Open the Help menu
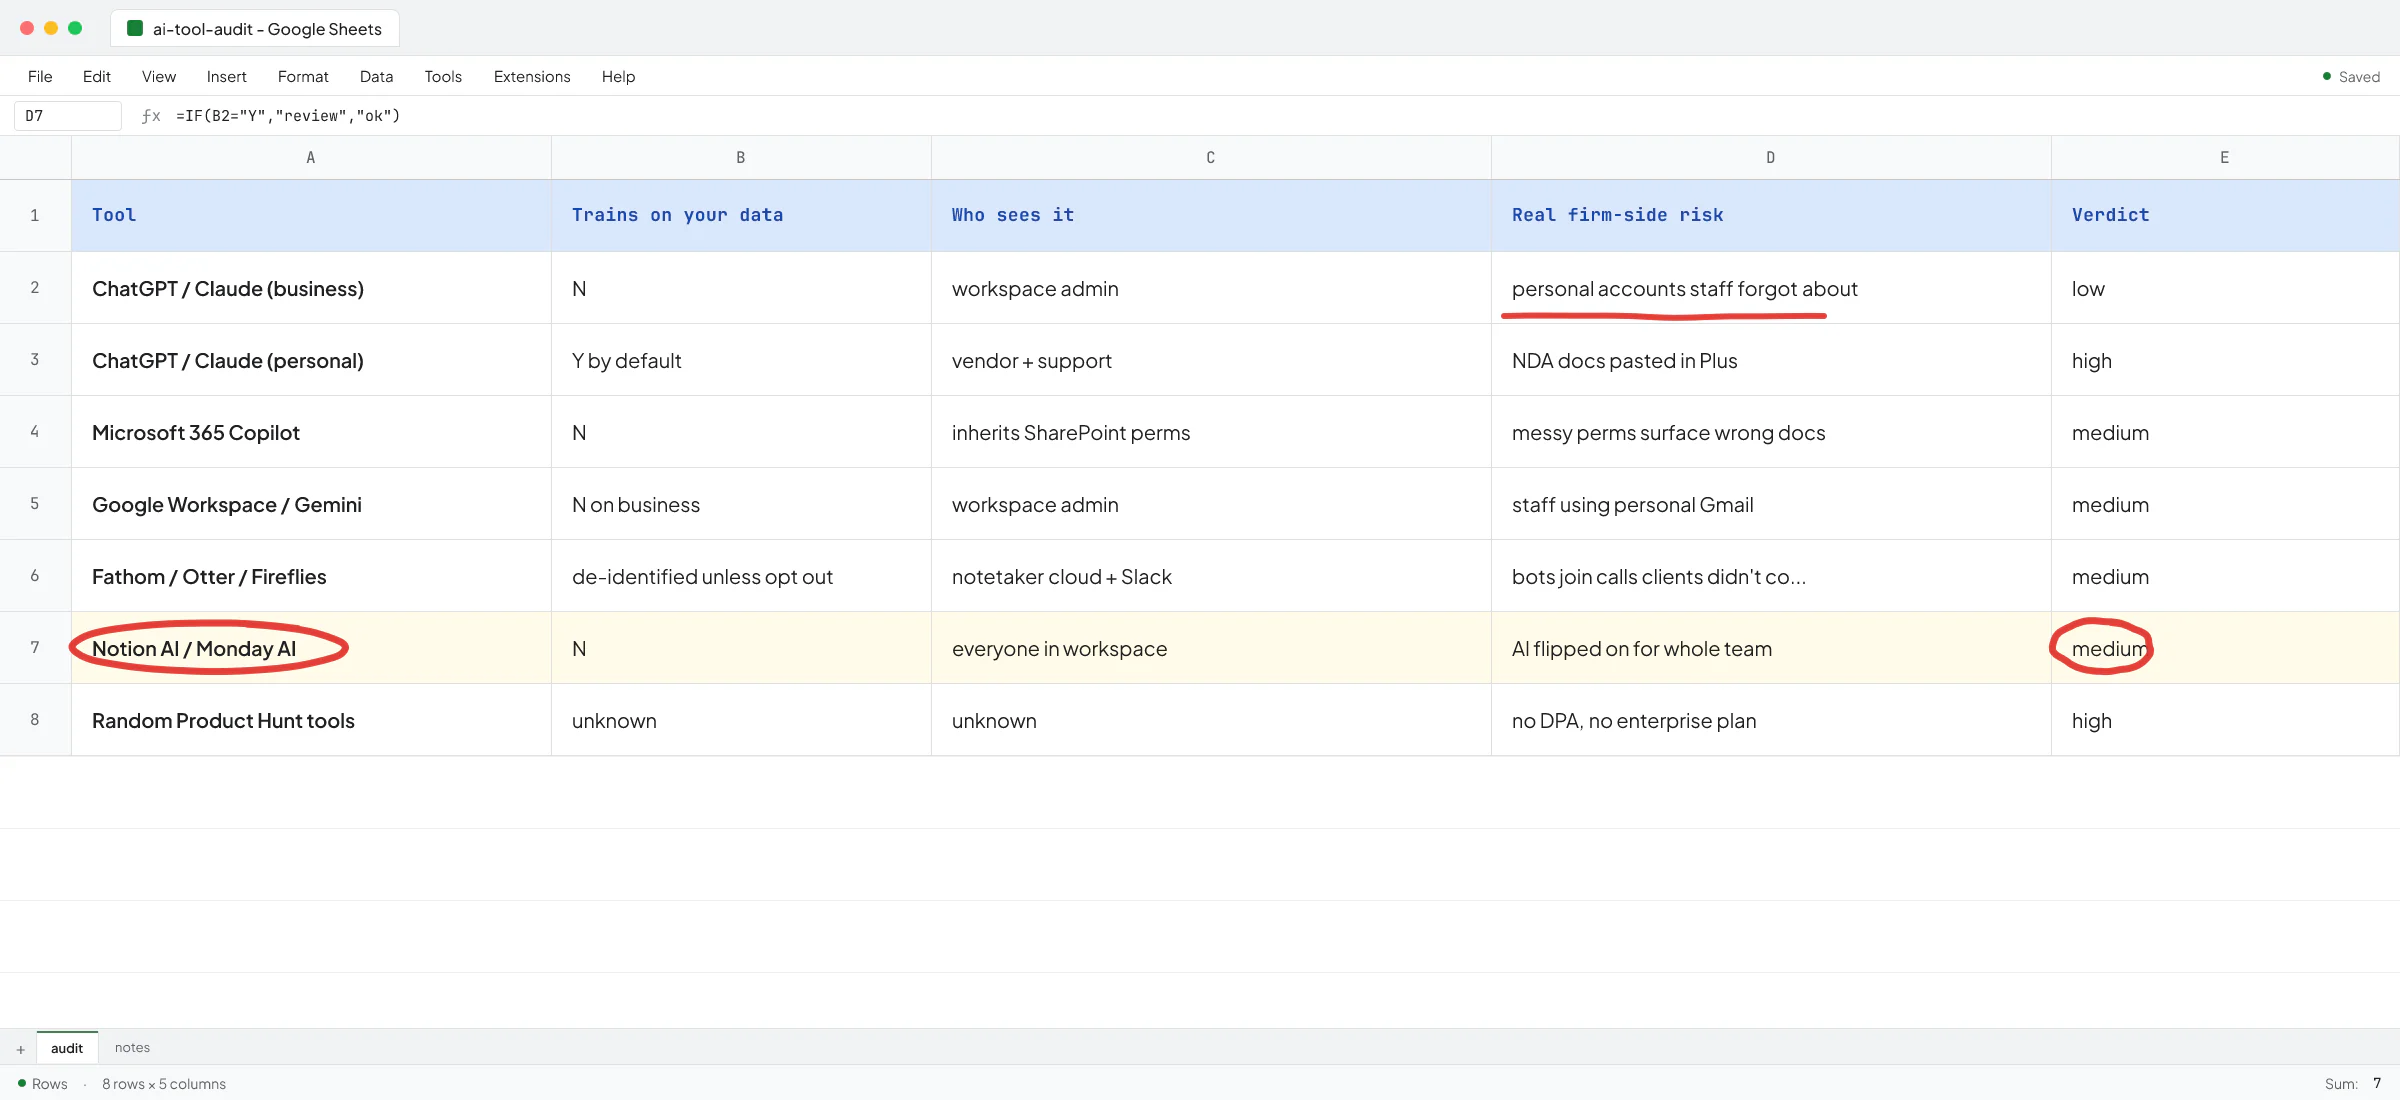The width and height of the screenshot is (2400, 1100). point(619,77)
